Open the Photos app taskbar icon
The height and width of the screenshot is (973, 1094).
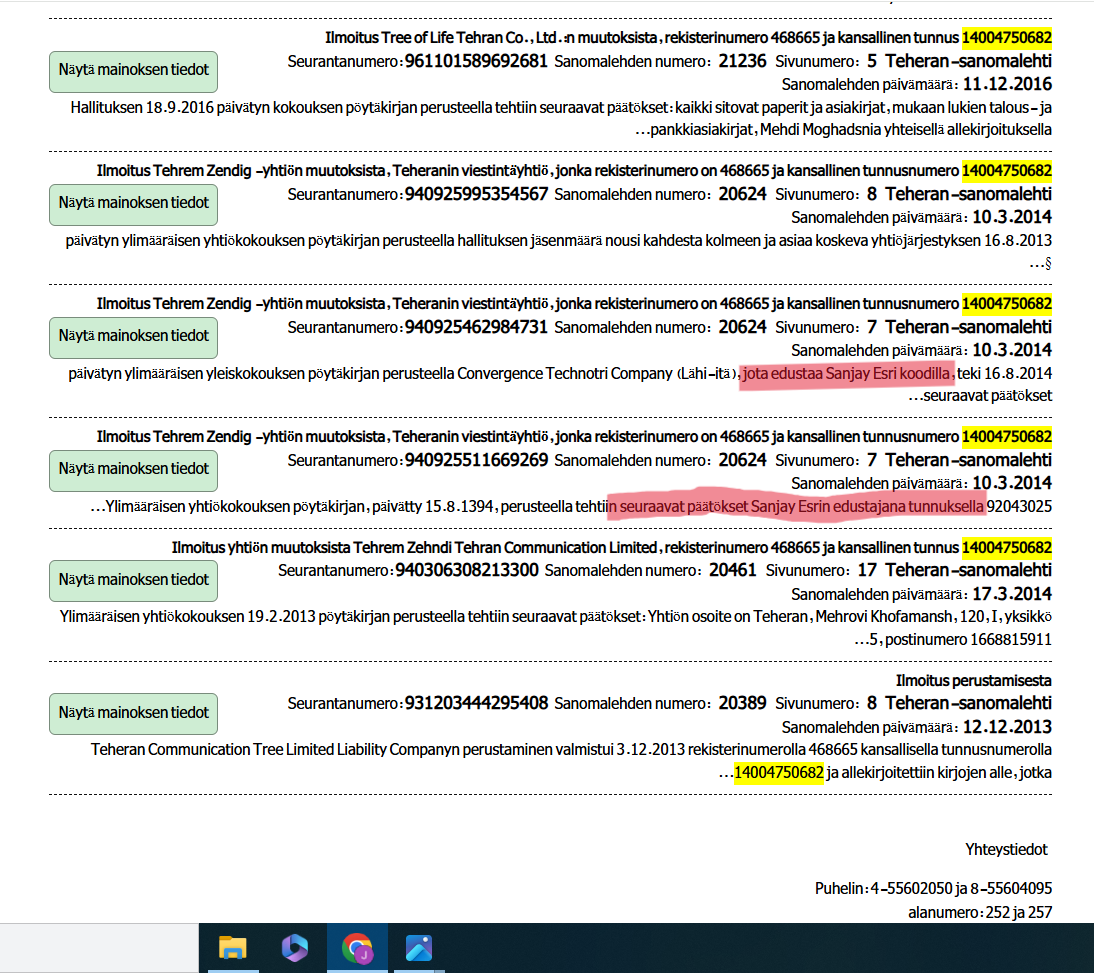pyautogui.click(x=419, y=948)
